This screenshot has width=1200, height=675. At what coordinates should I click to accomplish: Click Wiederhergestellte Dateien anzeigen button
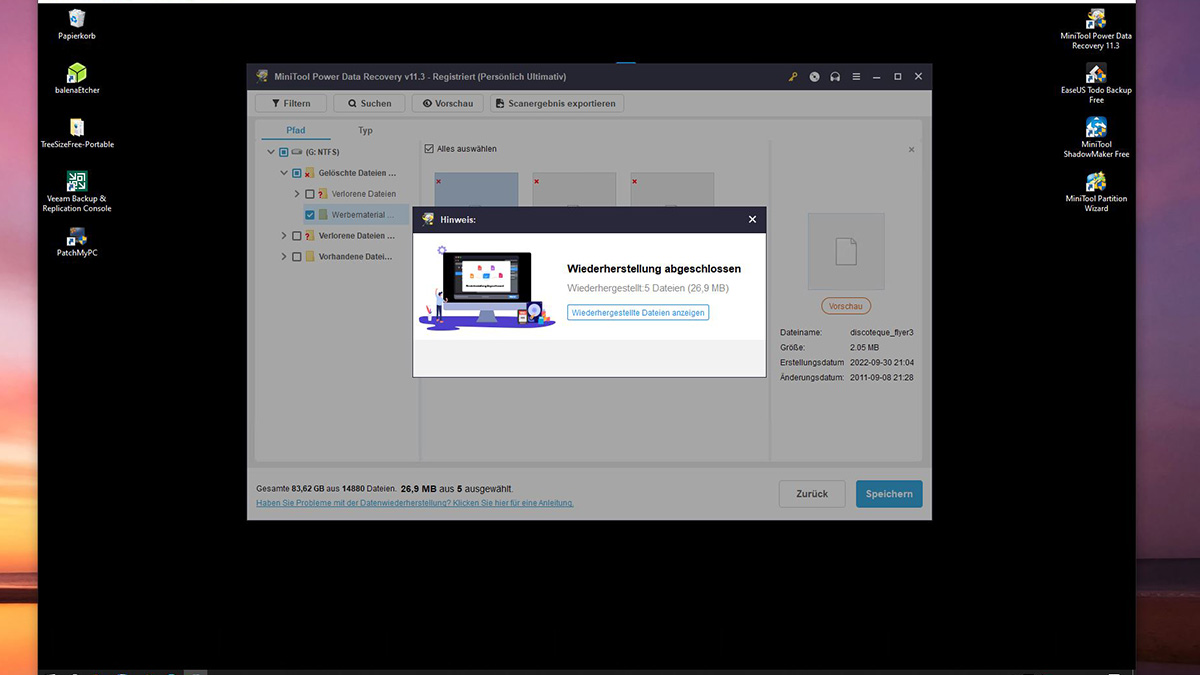[x=638, y=313]
